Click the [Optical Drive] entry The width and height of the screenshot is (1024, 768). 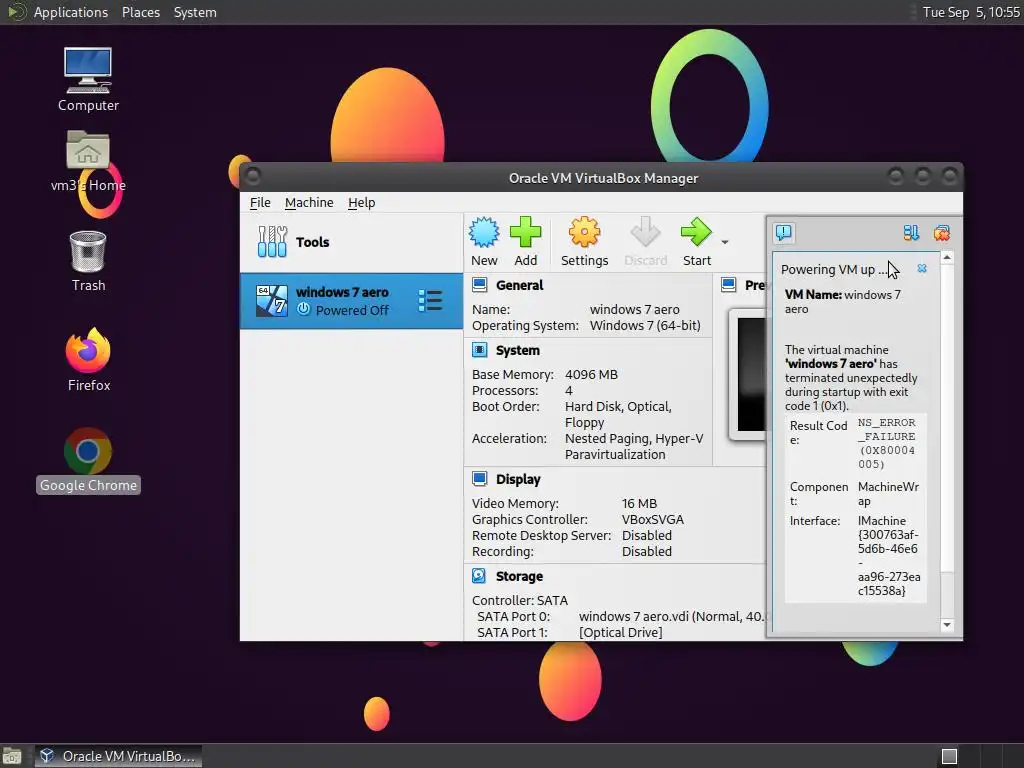click(x=620, y=632)
